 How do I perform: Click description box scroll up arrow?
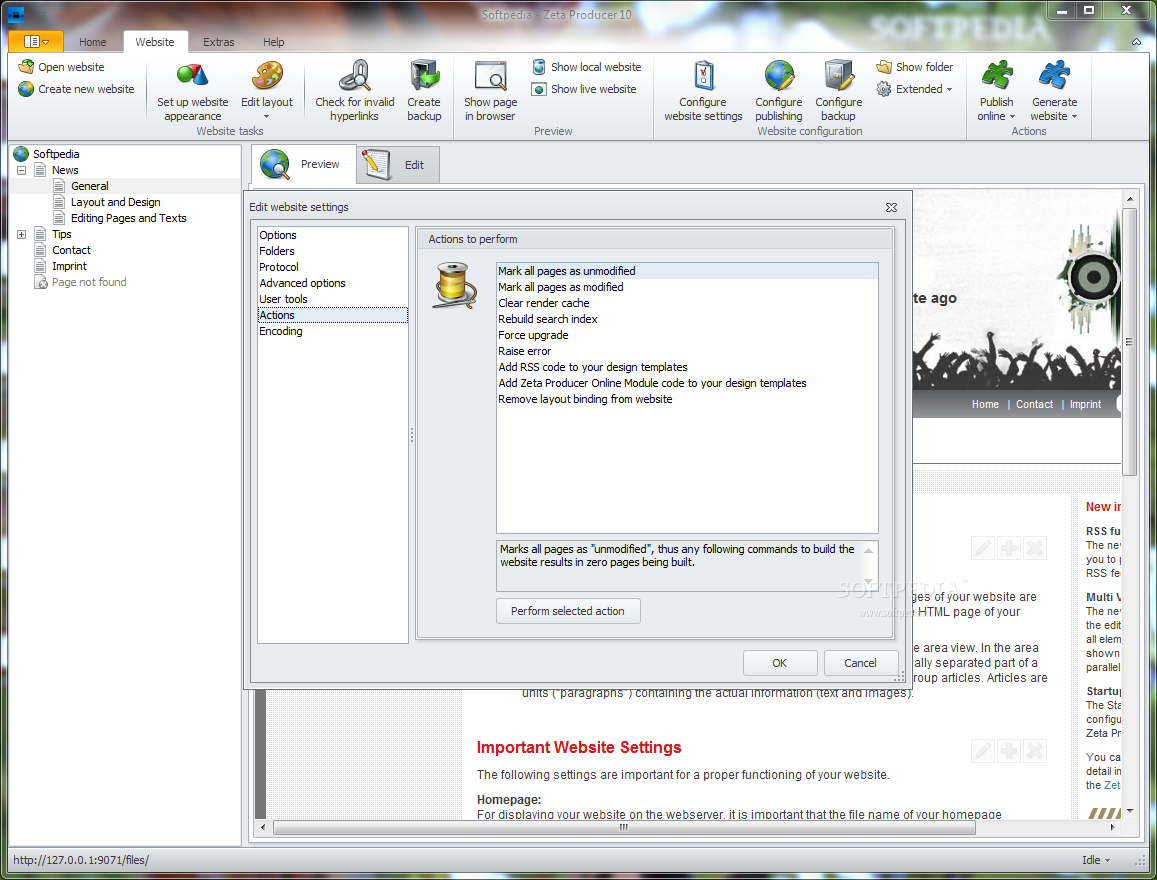click(x=869, y=550)
